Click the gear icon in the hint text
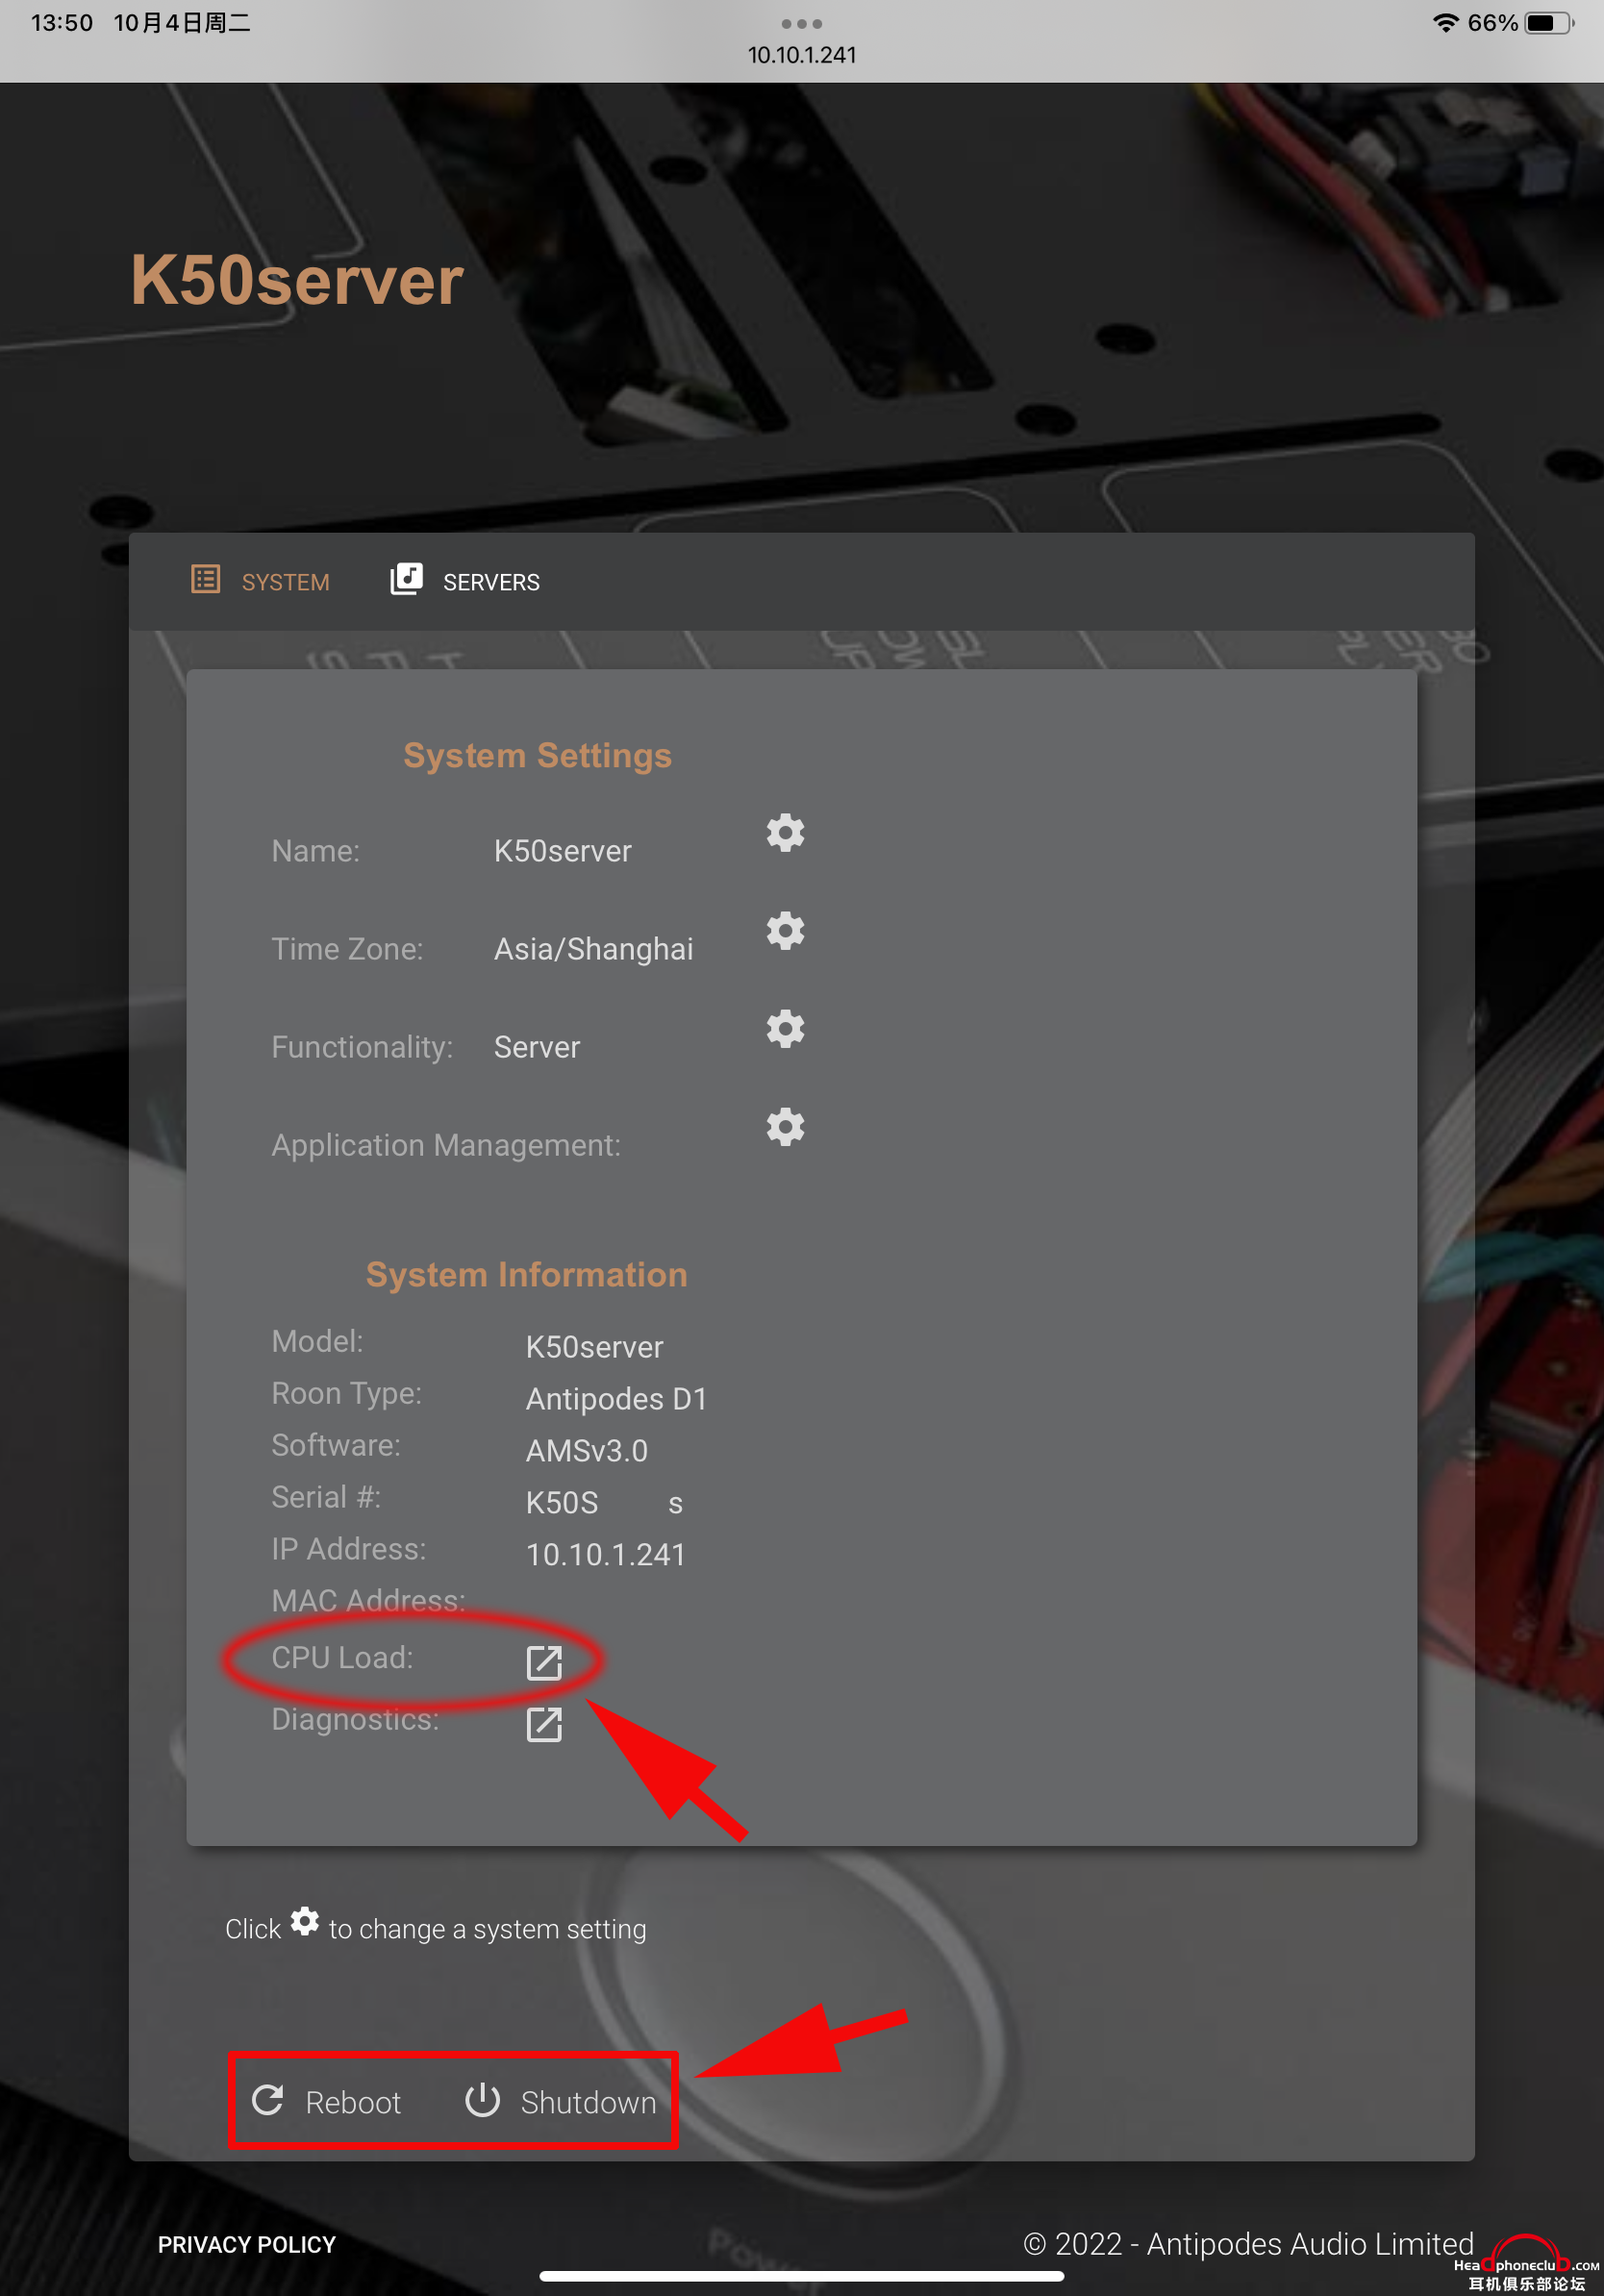Screen dimensions: 1604x2296 pos(305,1921)
